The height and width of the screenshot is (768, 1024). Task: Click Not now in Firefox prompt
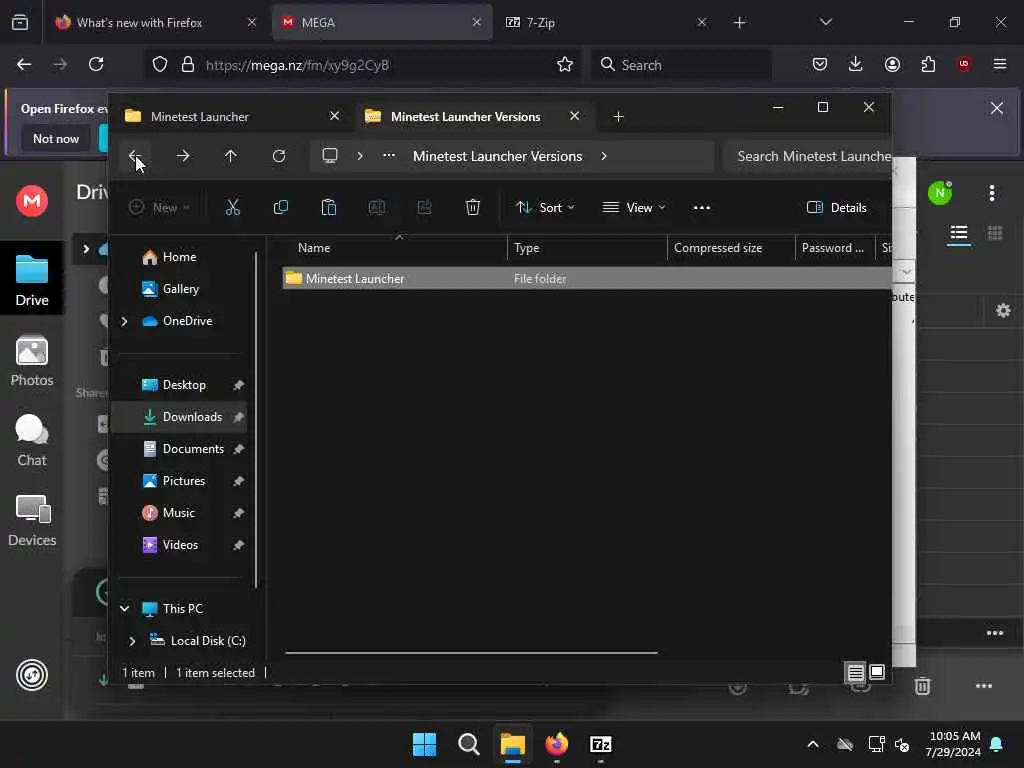coord(56,138)
